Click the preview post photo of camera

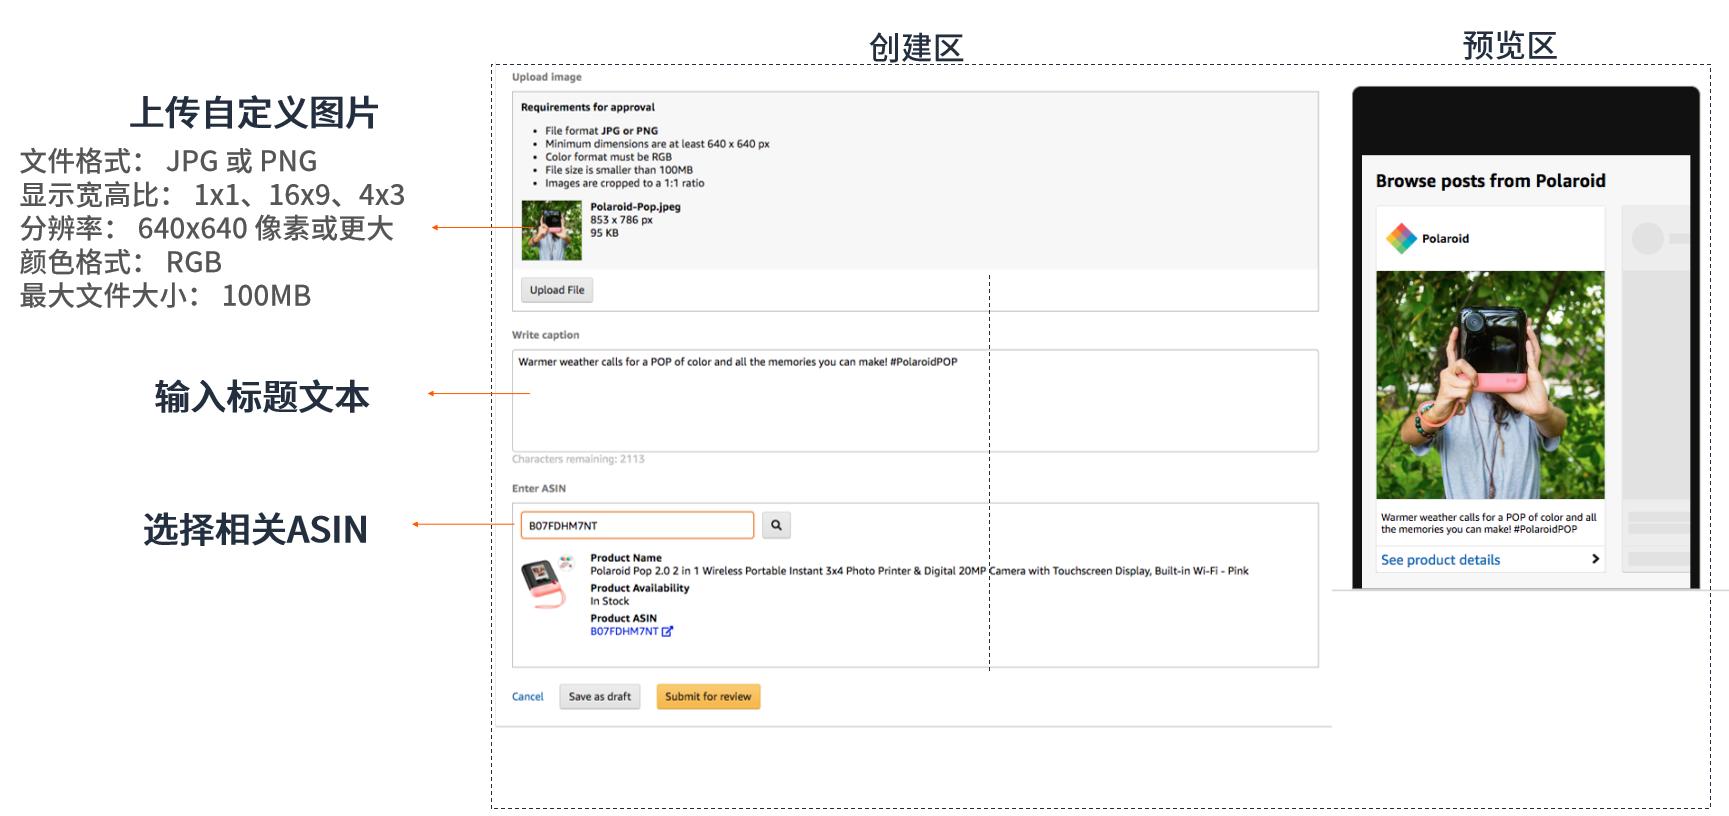(1490, 385)
